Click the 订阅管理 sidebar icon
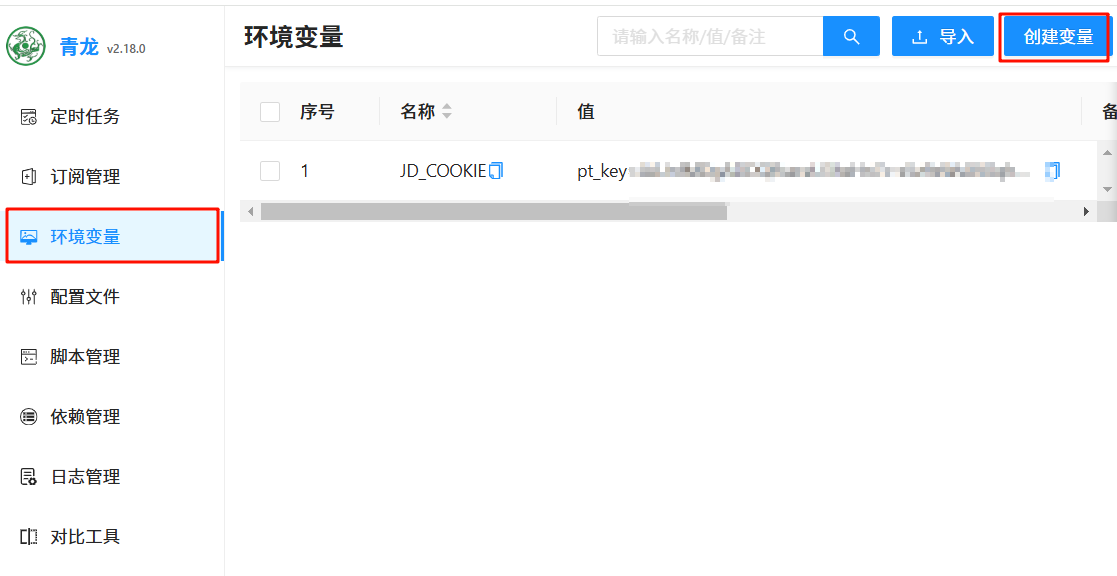1117x576 pixels. click(28, 177)
